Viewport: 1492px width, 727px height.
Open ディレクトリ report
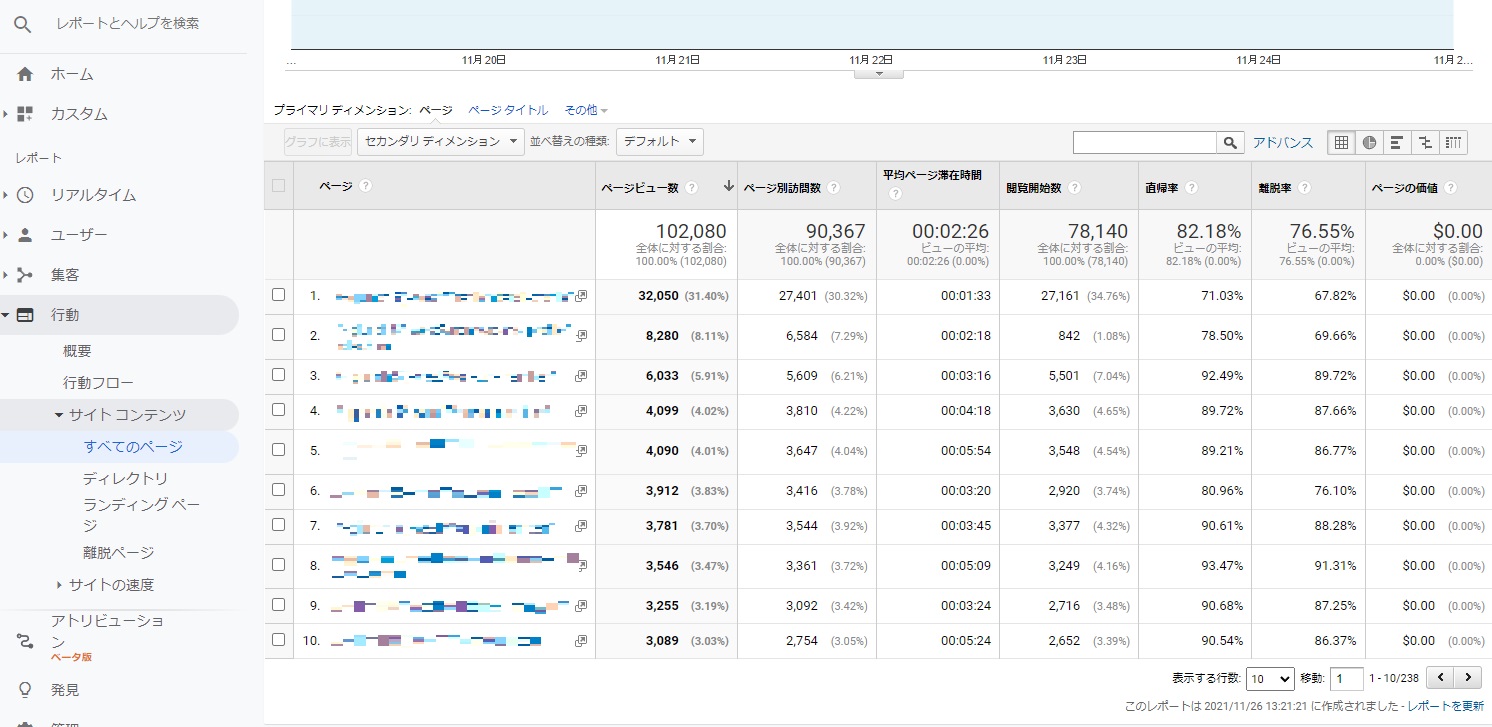pos(125,479)
